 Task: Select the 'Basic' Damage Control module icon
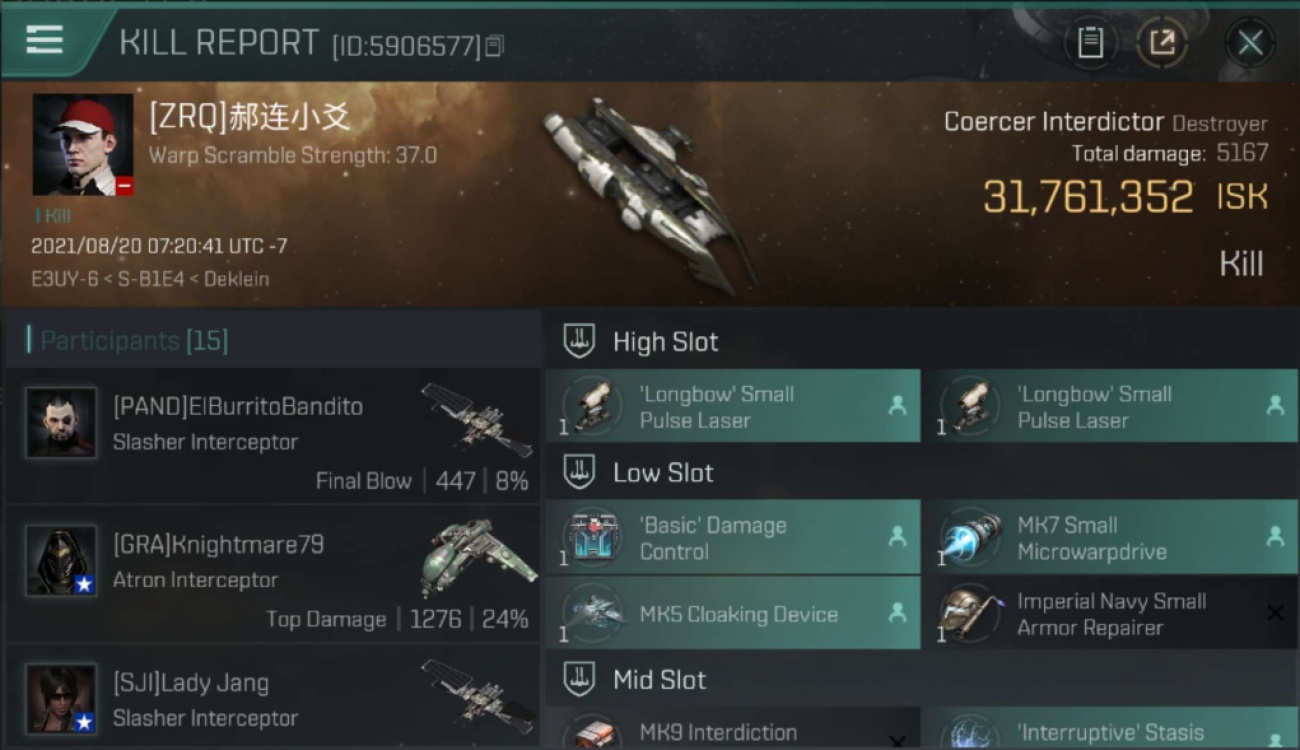(x=593, y=537)
